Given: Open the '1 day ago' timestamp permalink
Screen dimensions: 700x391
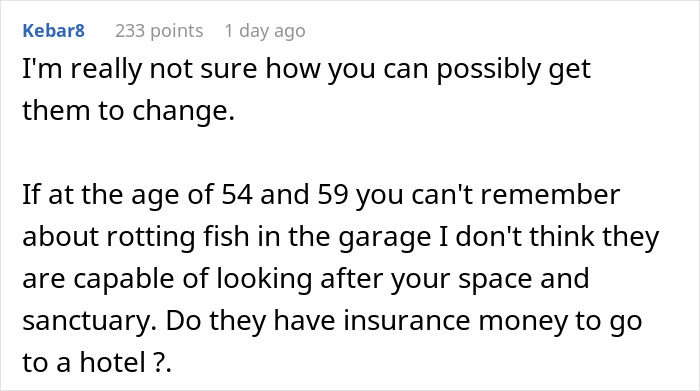Looking at the screenshot, I should [x=265, y=31].
